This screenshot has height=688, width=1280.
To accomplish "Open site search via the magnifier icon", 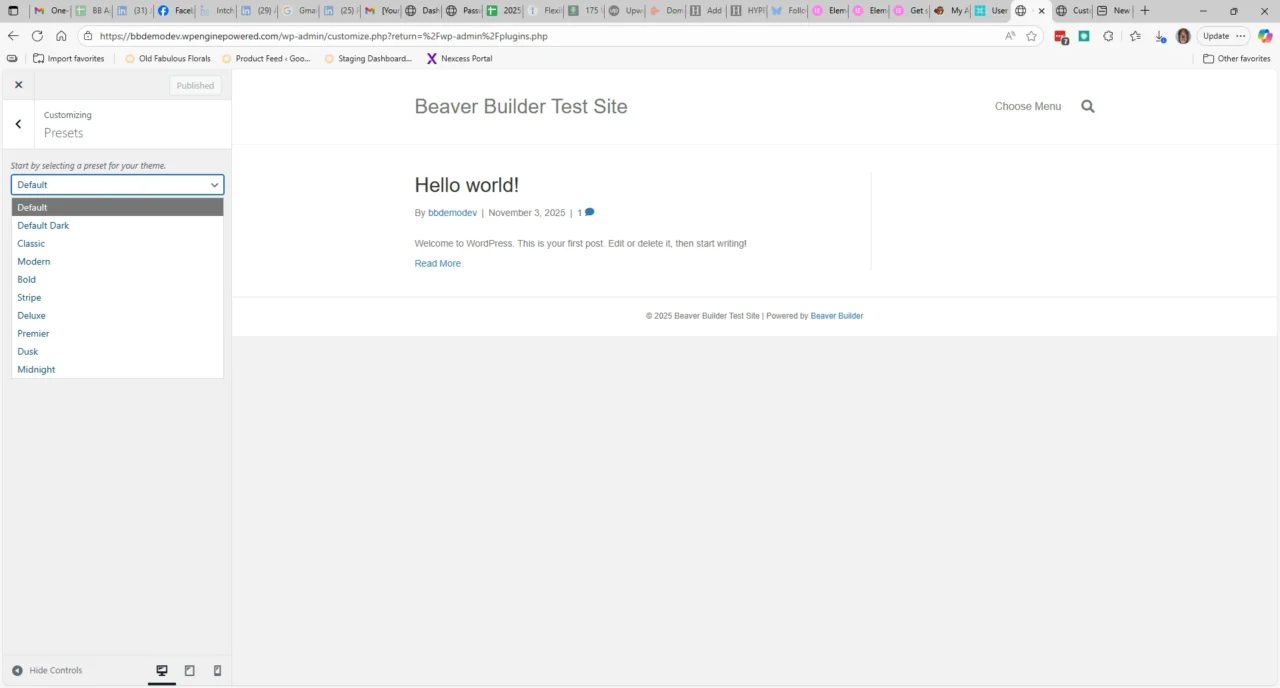I will point(1088,106).
